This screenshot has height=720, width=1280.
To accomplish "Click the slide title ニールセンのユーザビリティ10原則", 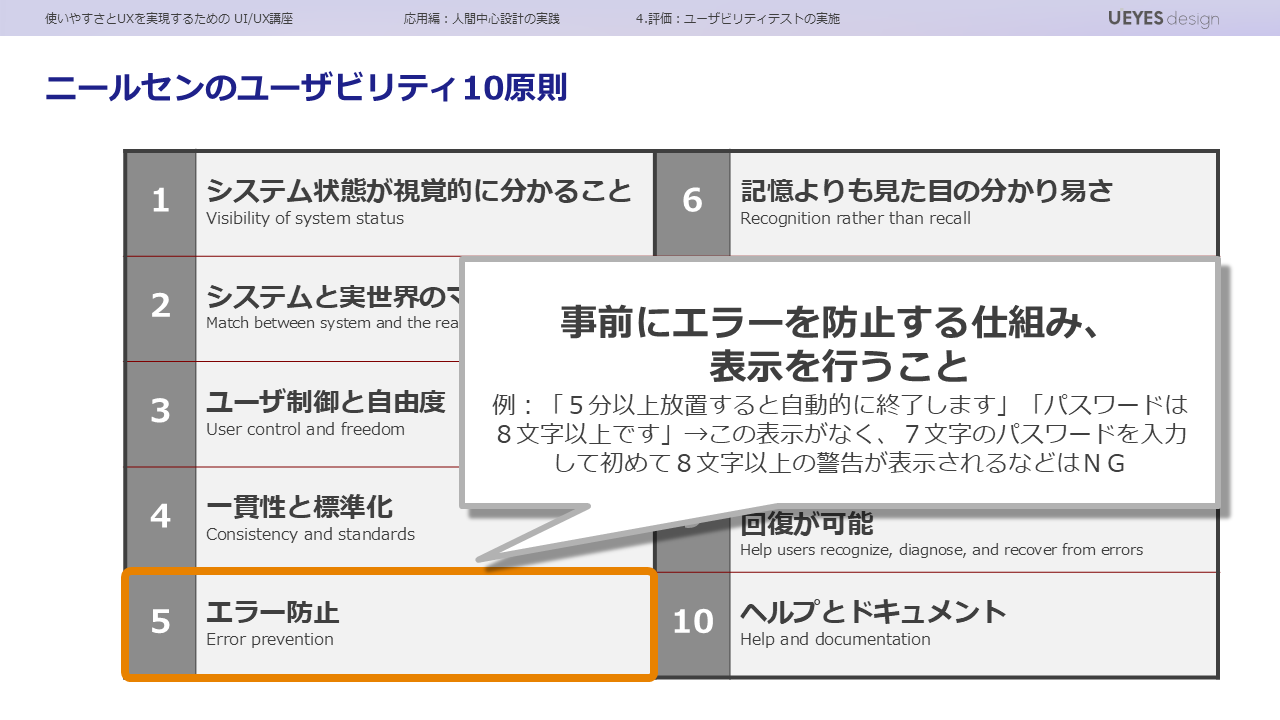I will click(306, 88).
